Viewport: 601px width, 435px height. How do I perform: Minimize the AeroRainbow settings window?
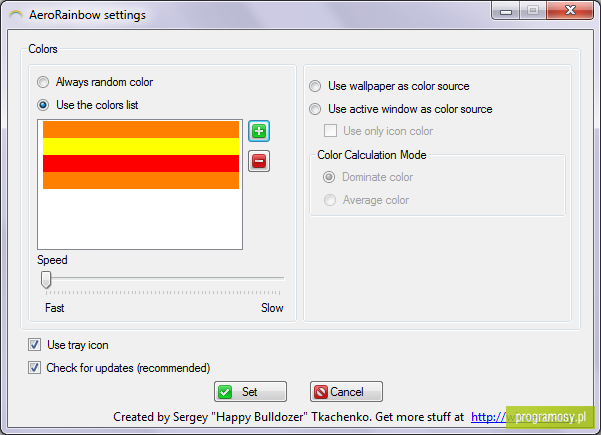coord(506,10)
